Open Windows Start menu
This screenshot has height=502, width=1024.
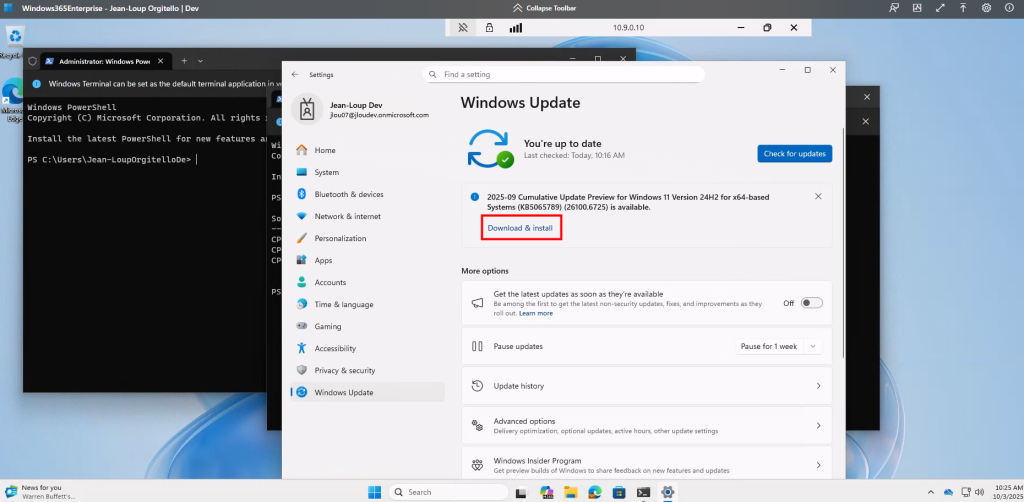[374, 492]
